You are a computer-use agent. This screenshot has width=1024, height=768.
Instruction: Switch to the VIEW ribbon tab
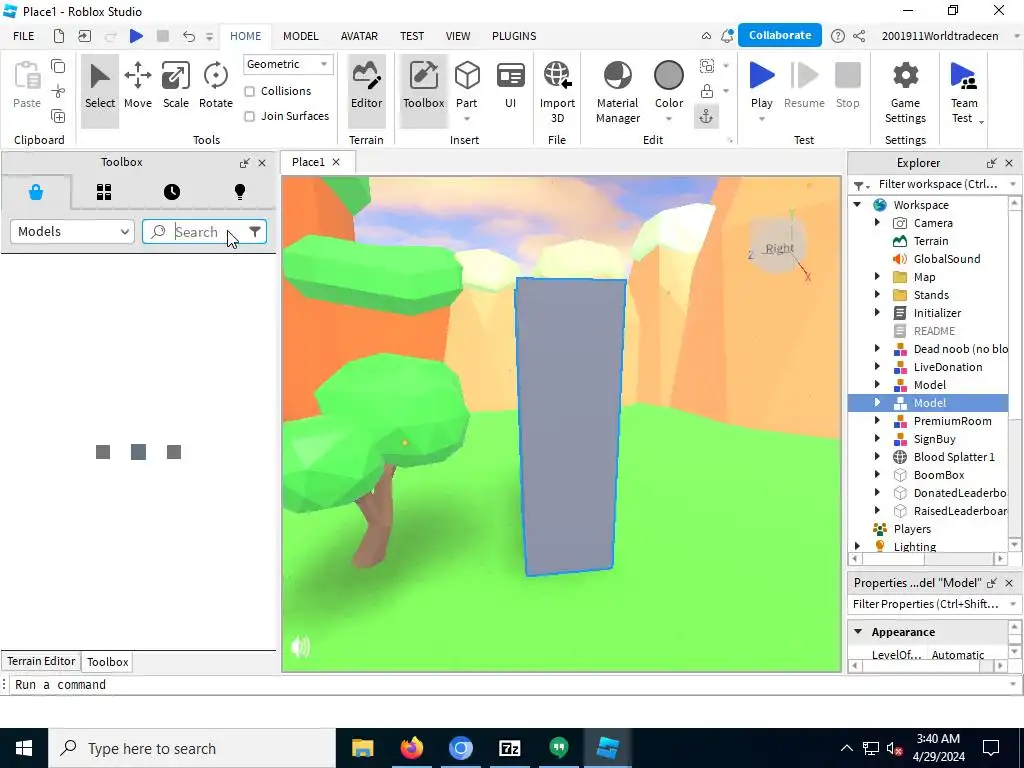[x=458, y=36]
